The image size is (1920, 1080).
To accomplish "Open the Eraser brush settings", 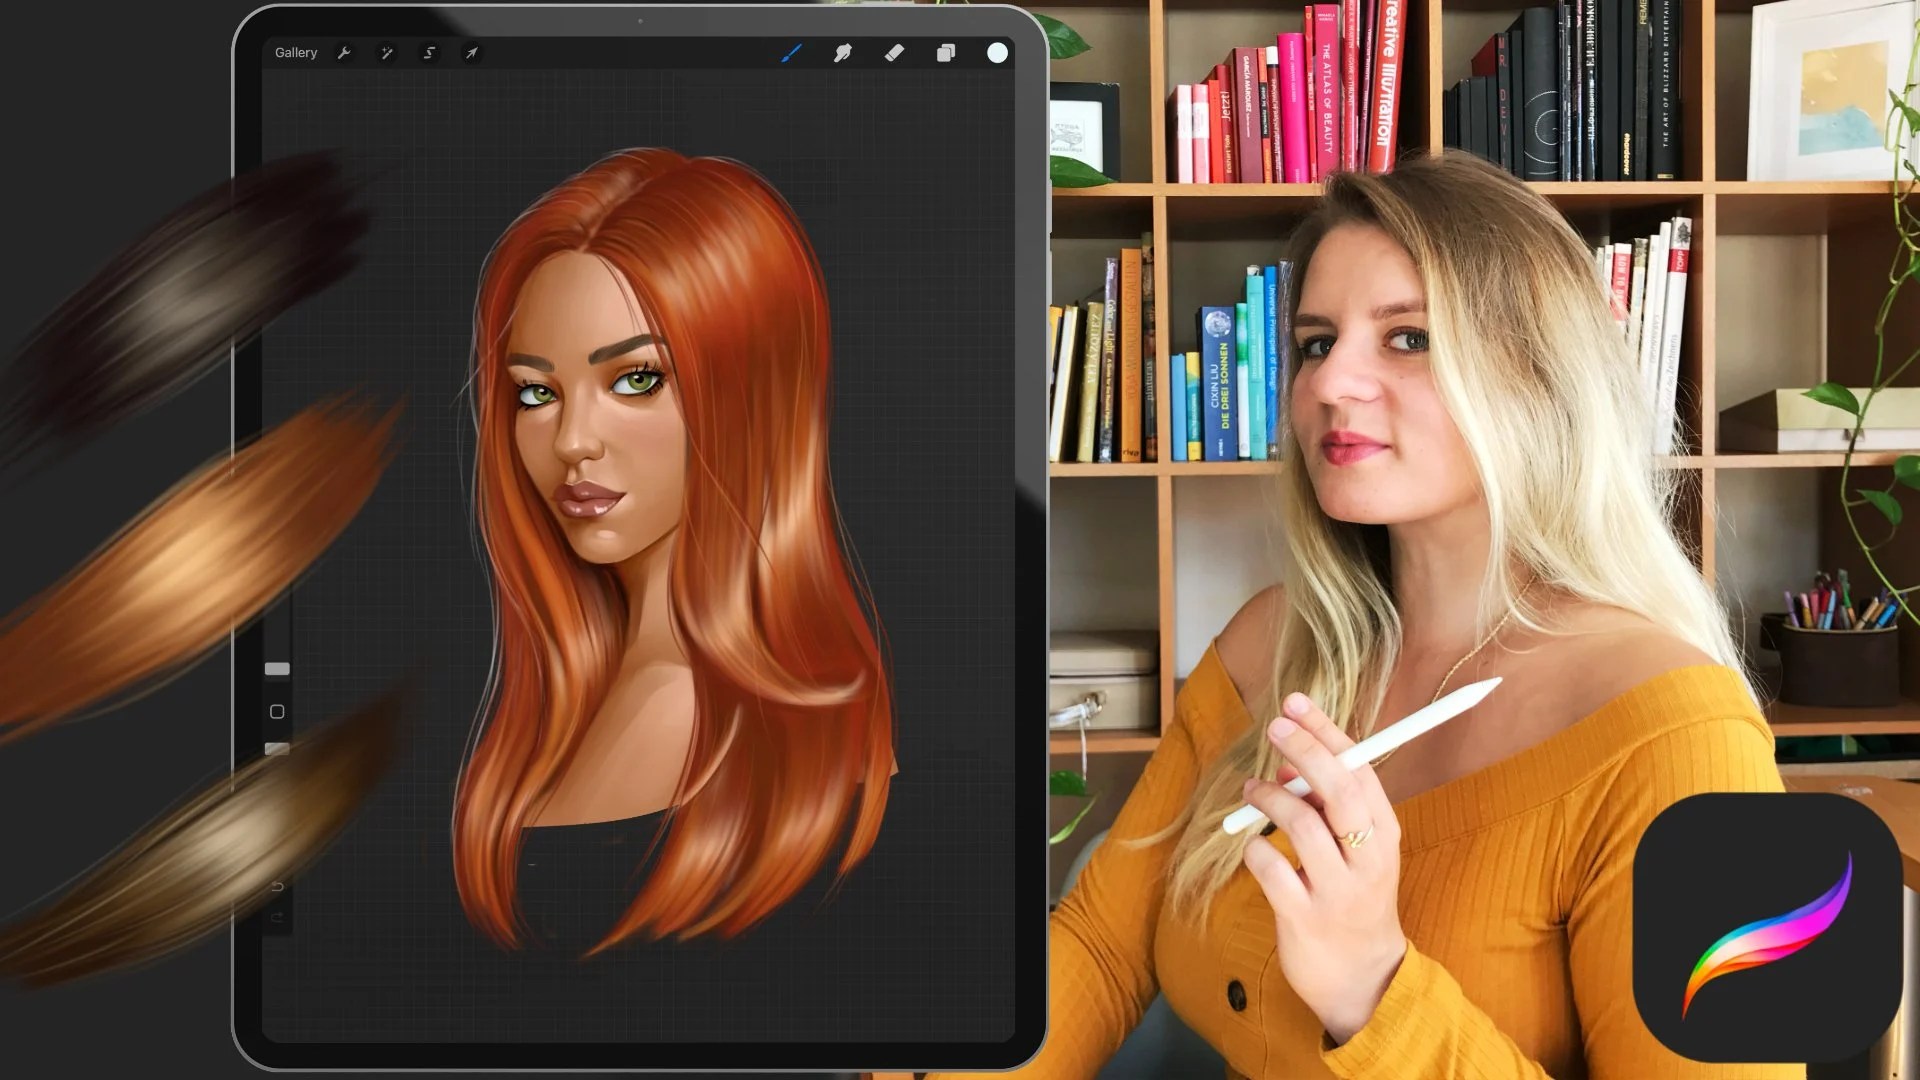I will (x=895, y=52).
